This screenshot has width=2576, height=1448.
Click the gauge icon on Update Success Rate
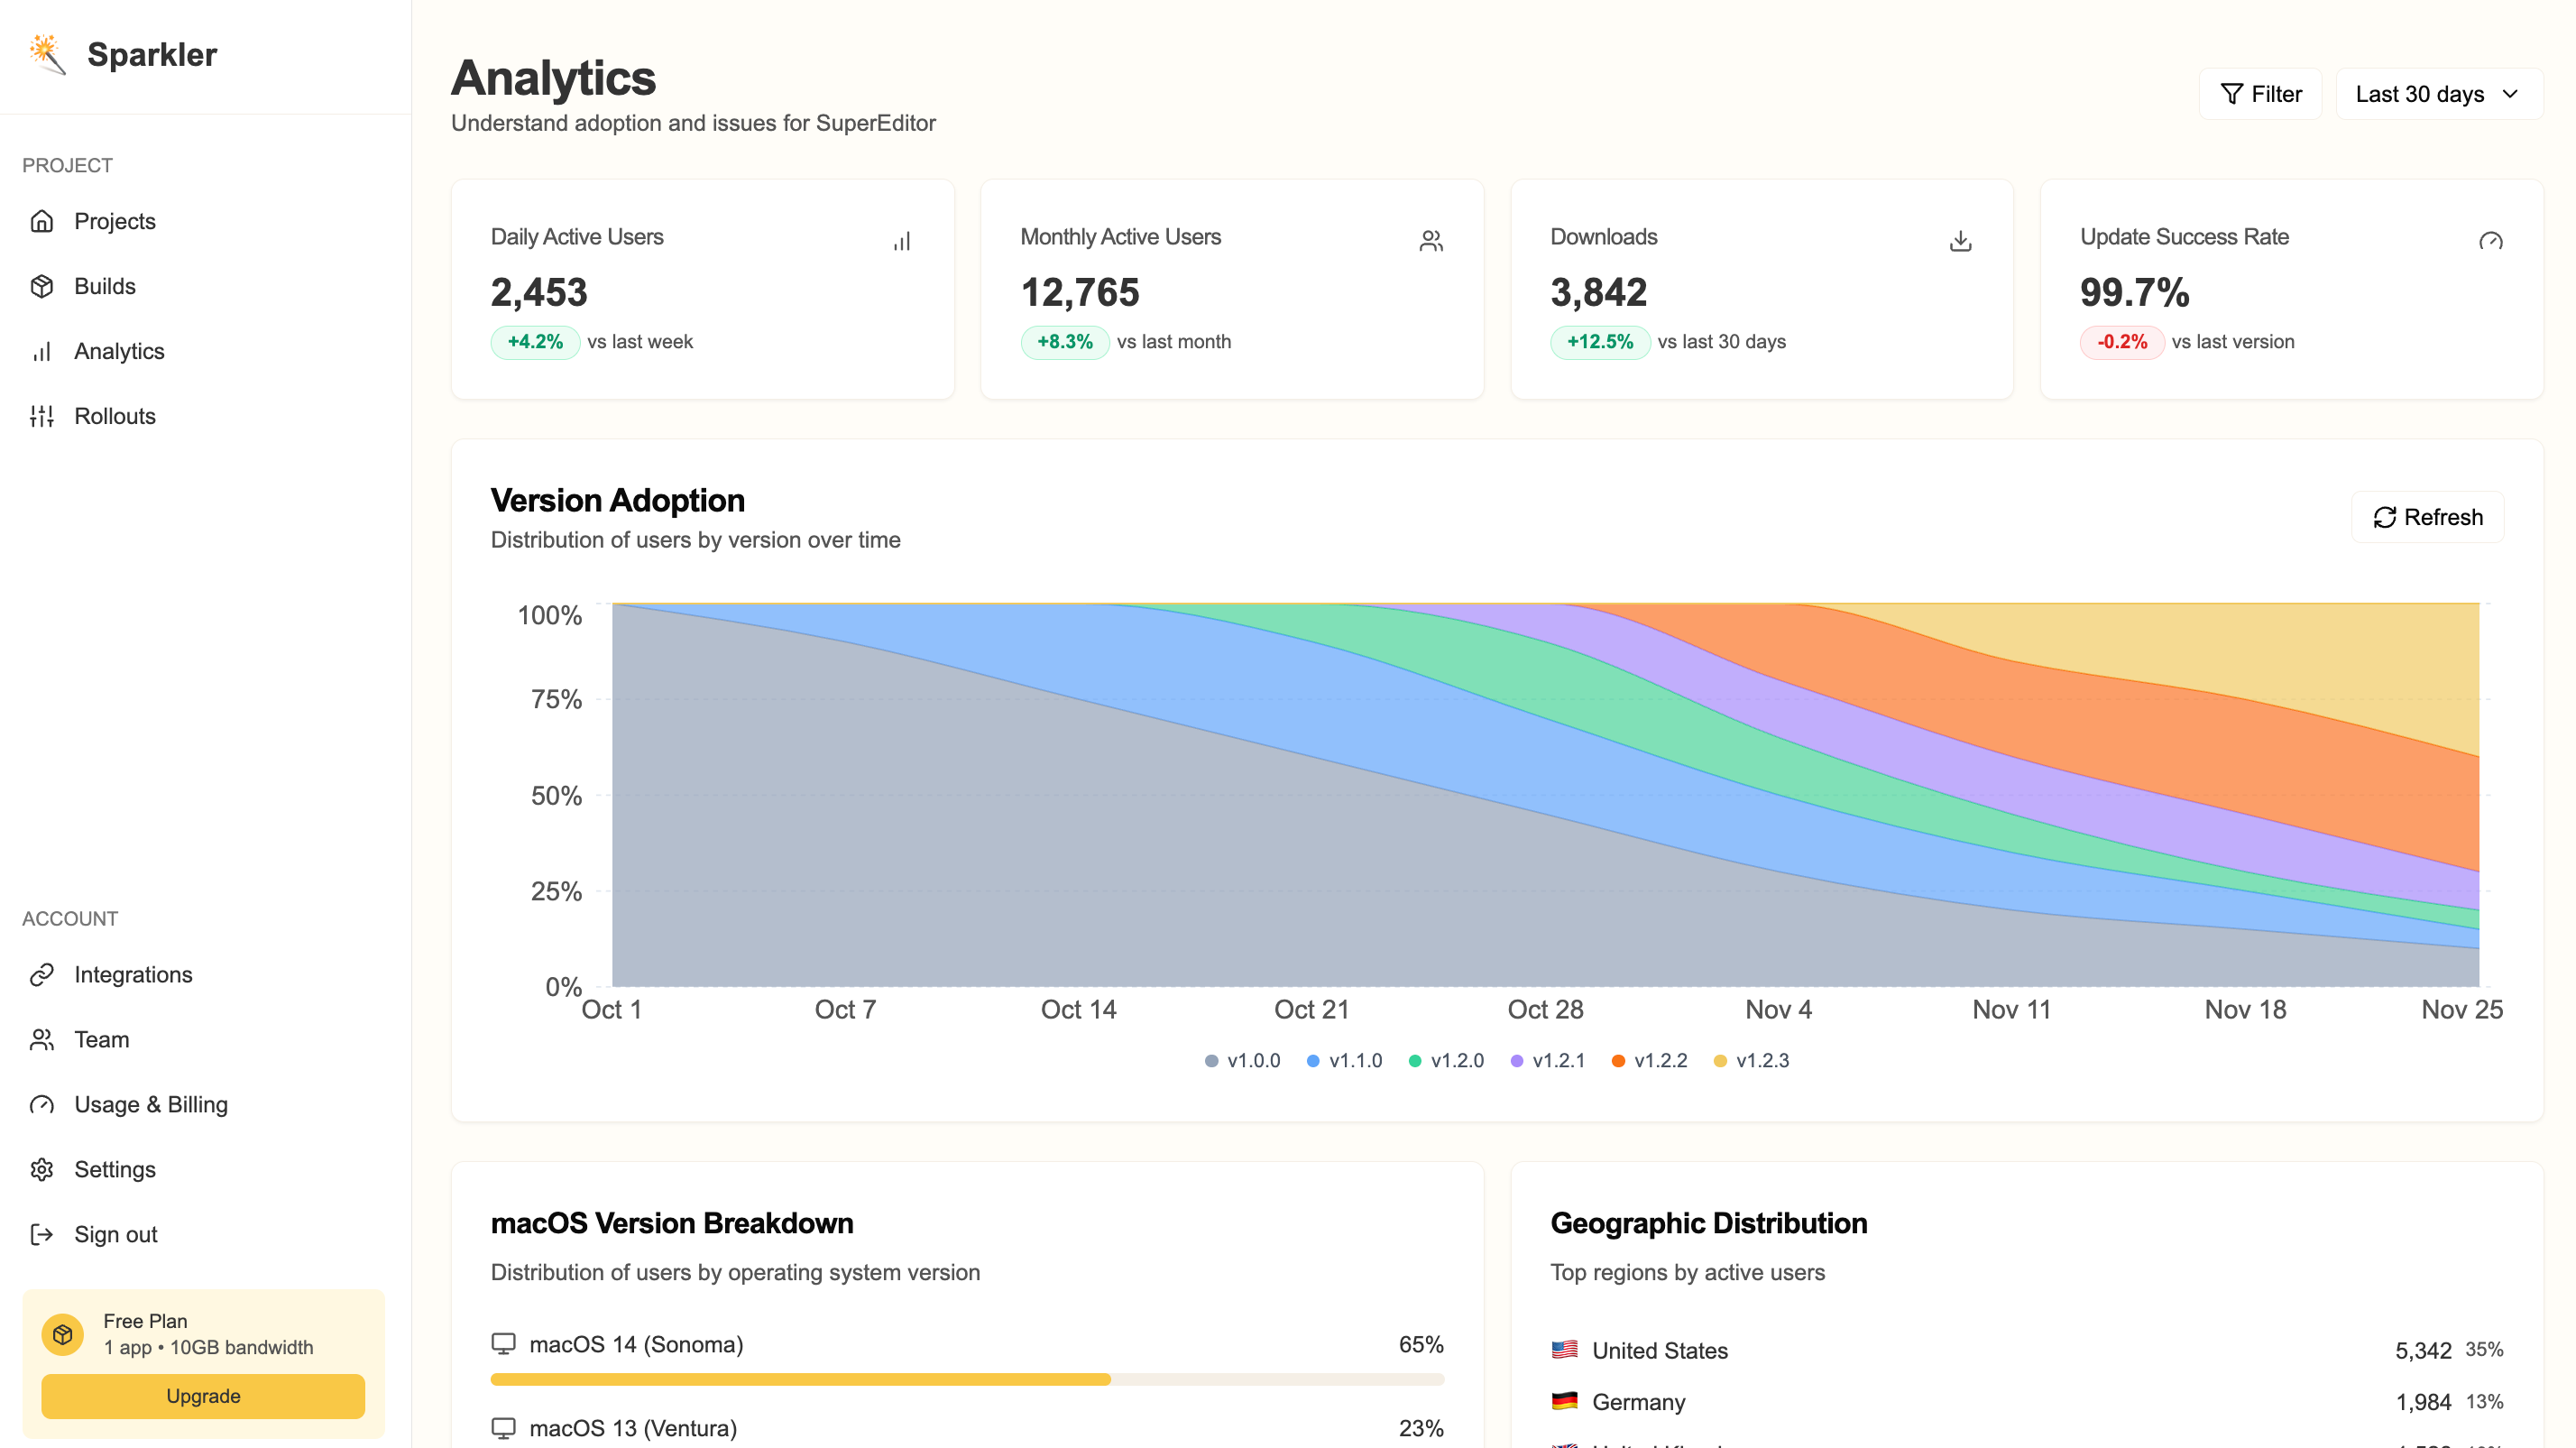pos(2491,240)
